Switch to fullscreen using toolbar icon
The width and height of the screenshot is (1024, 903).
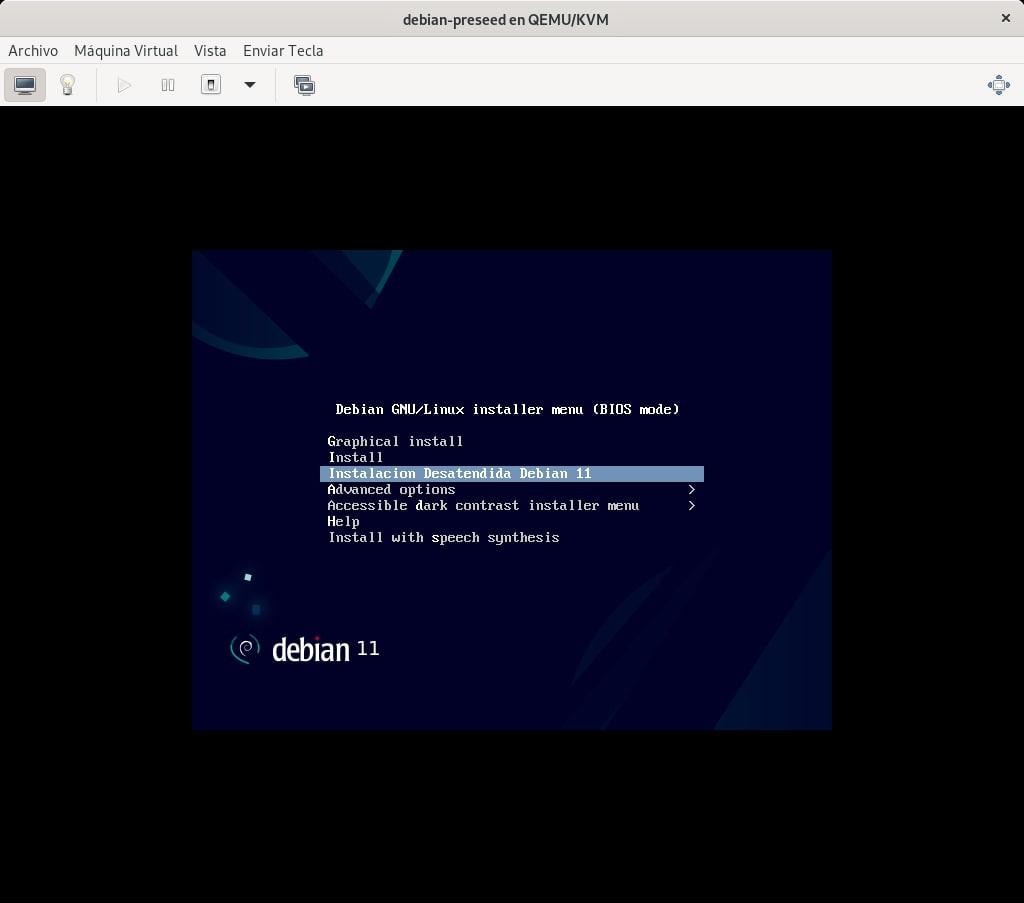pyautogui.click(x=998, y=85)
